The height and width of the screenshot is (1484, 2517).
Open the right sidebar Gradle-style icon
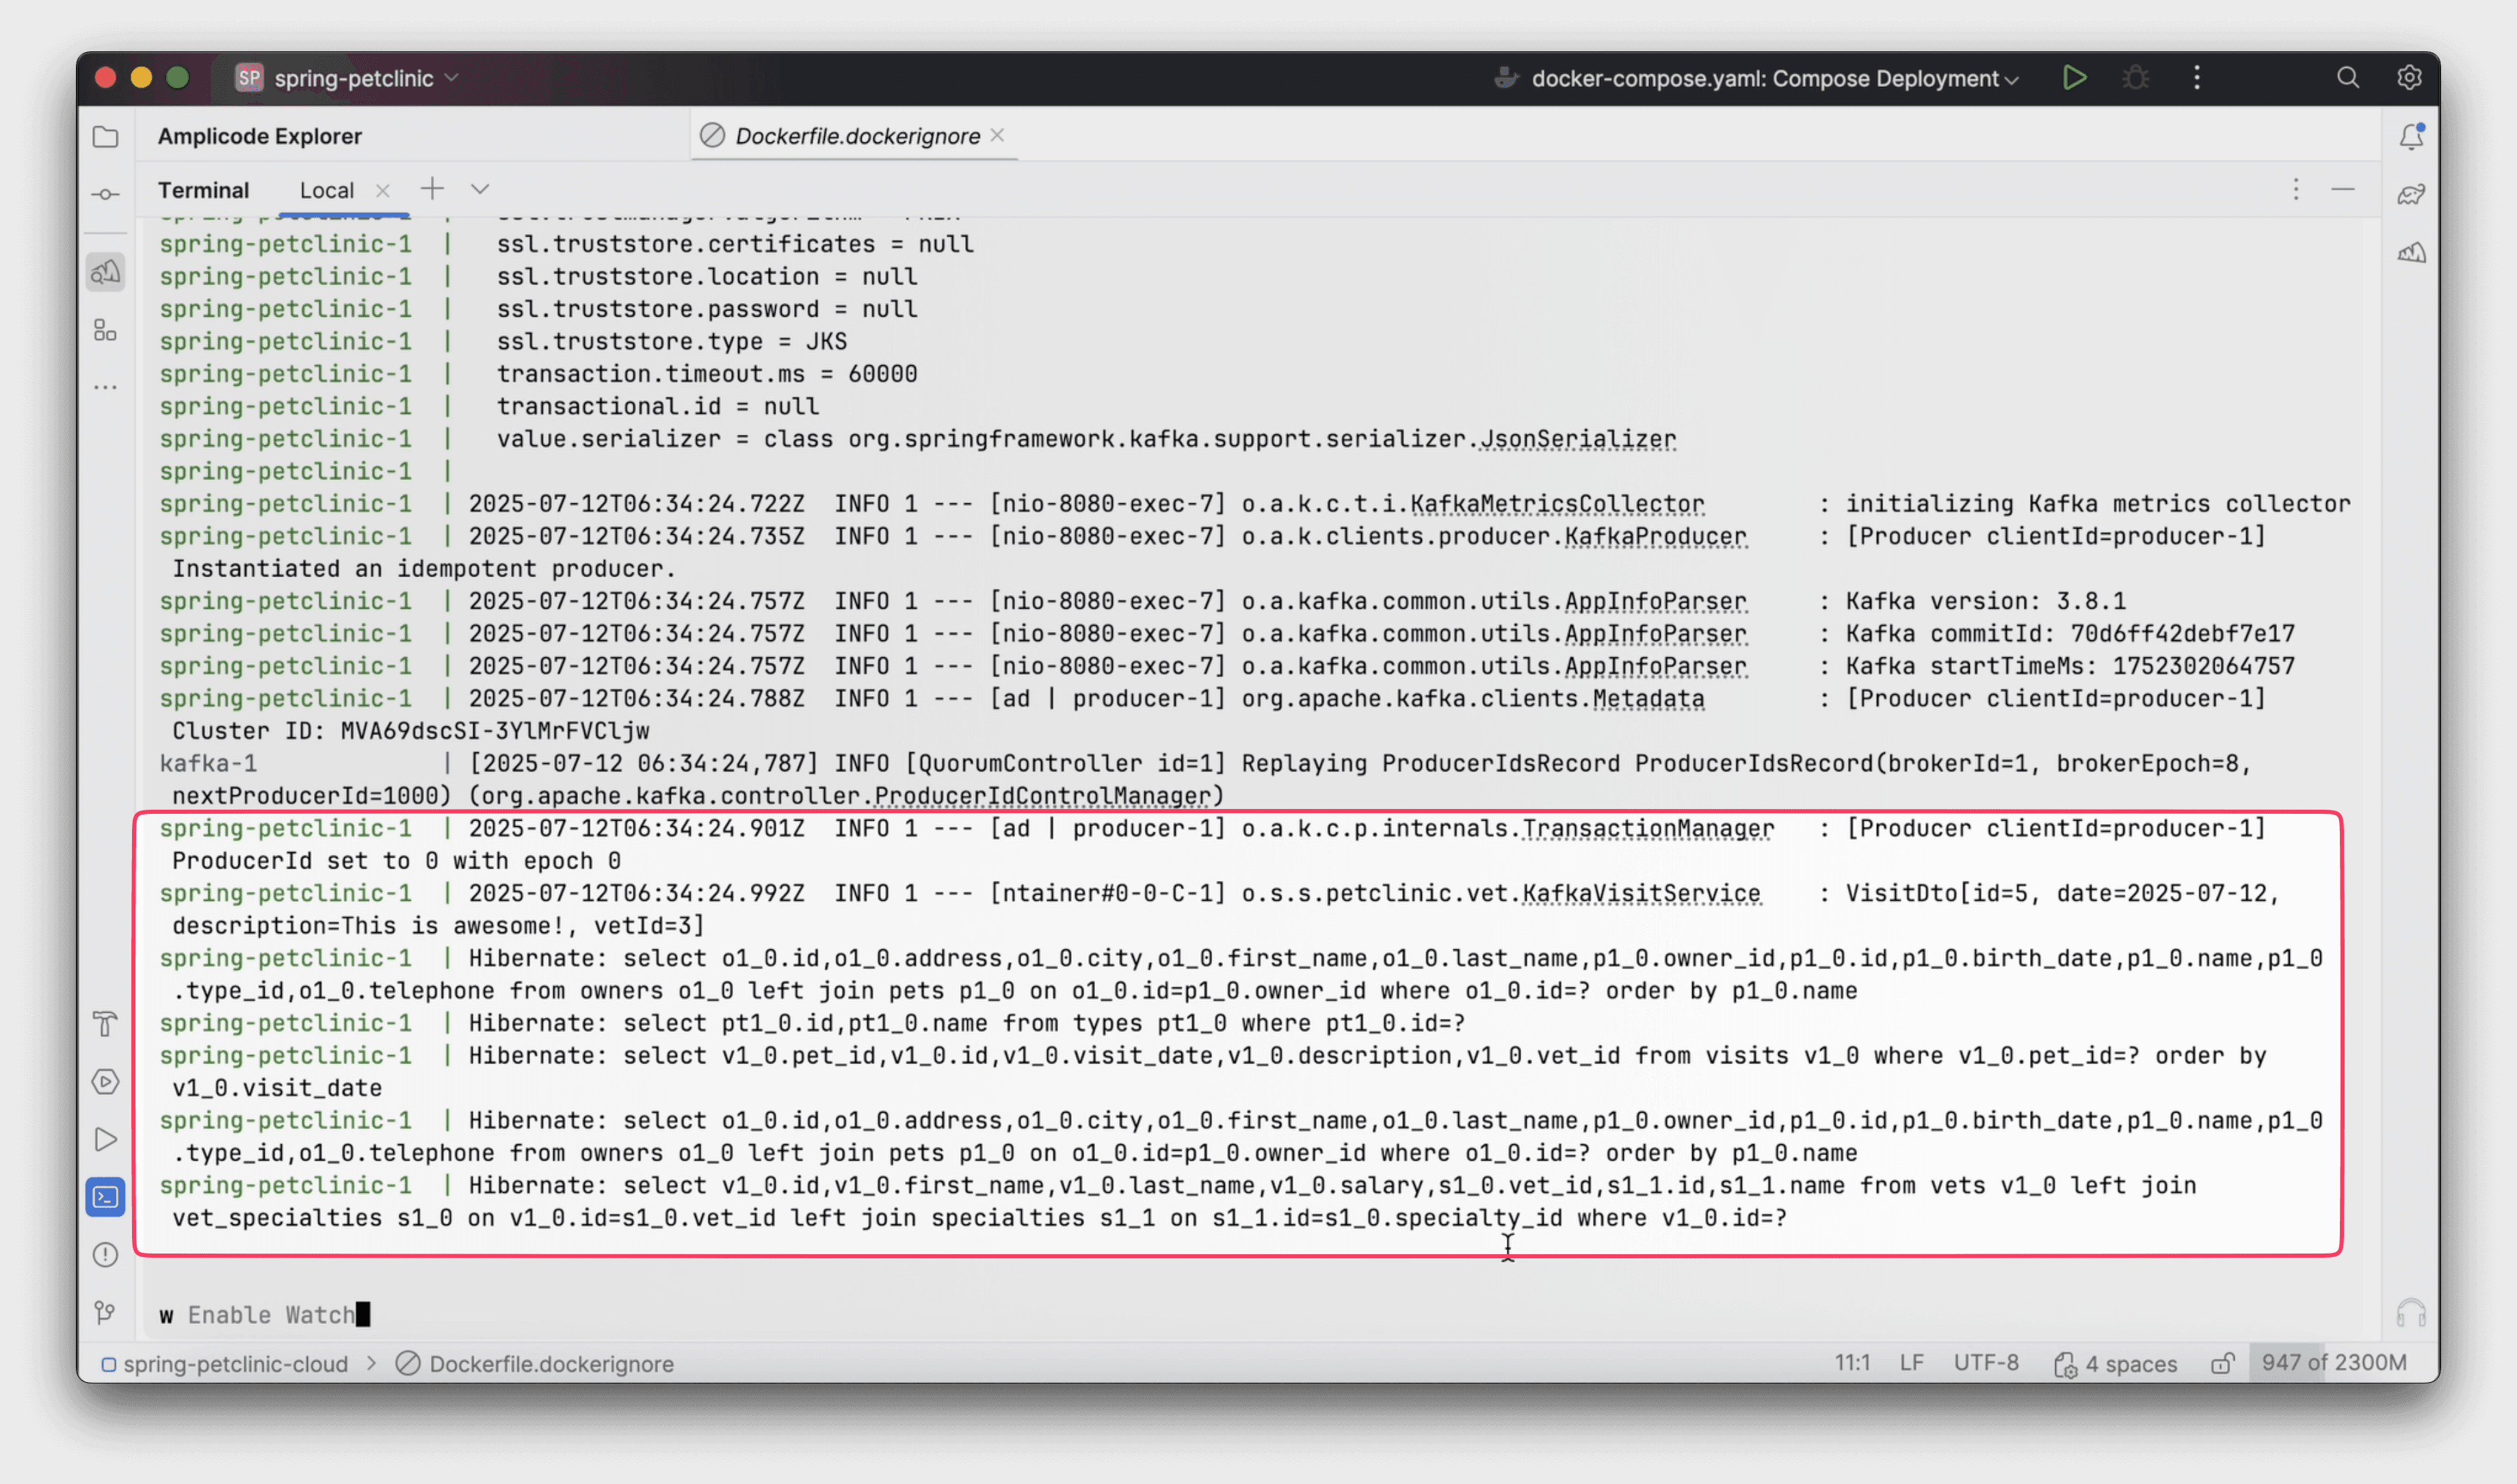click(2411, 194)
